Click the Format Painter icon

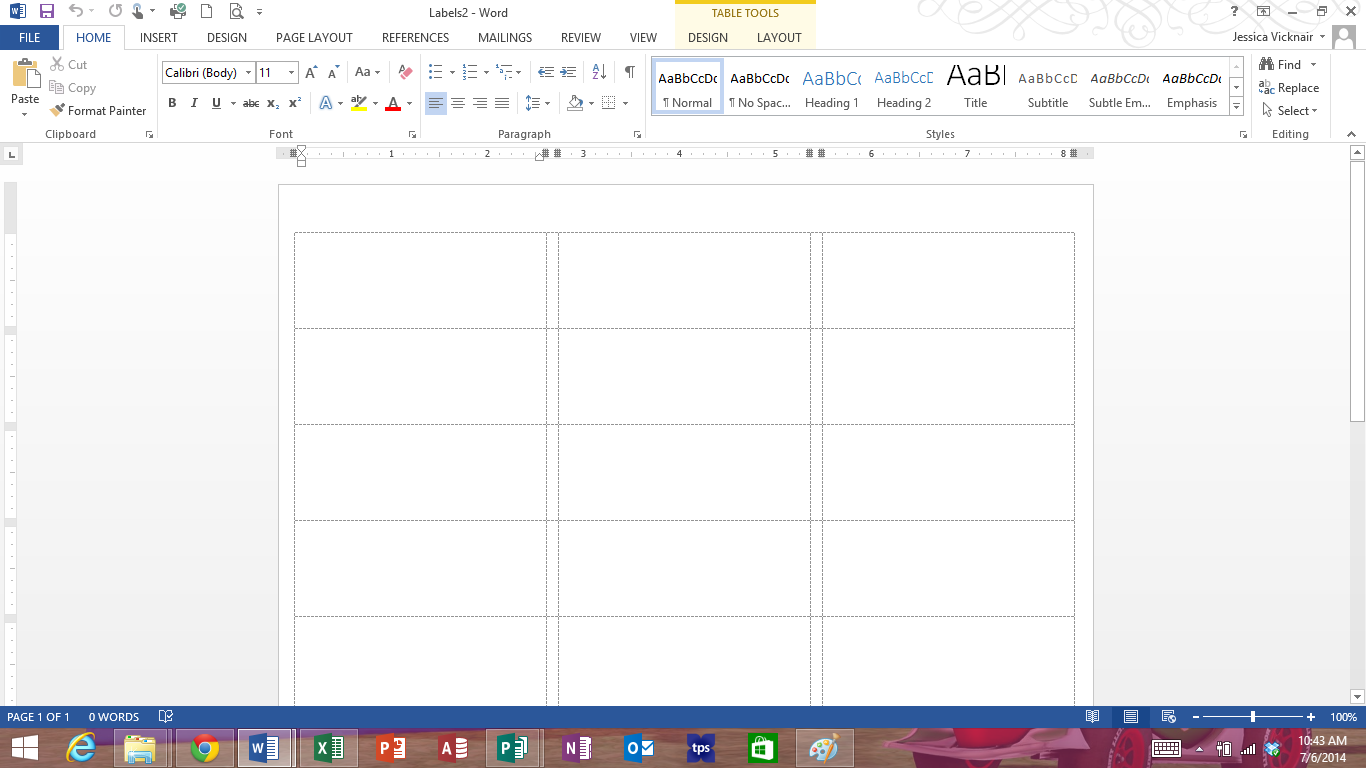pos(56,110)
